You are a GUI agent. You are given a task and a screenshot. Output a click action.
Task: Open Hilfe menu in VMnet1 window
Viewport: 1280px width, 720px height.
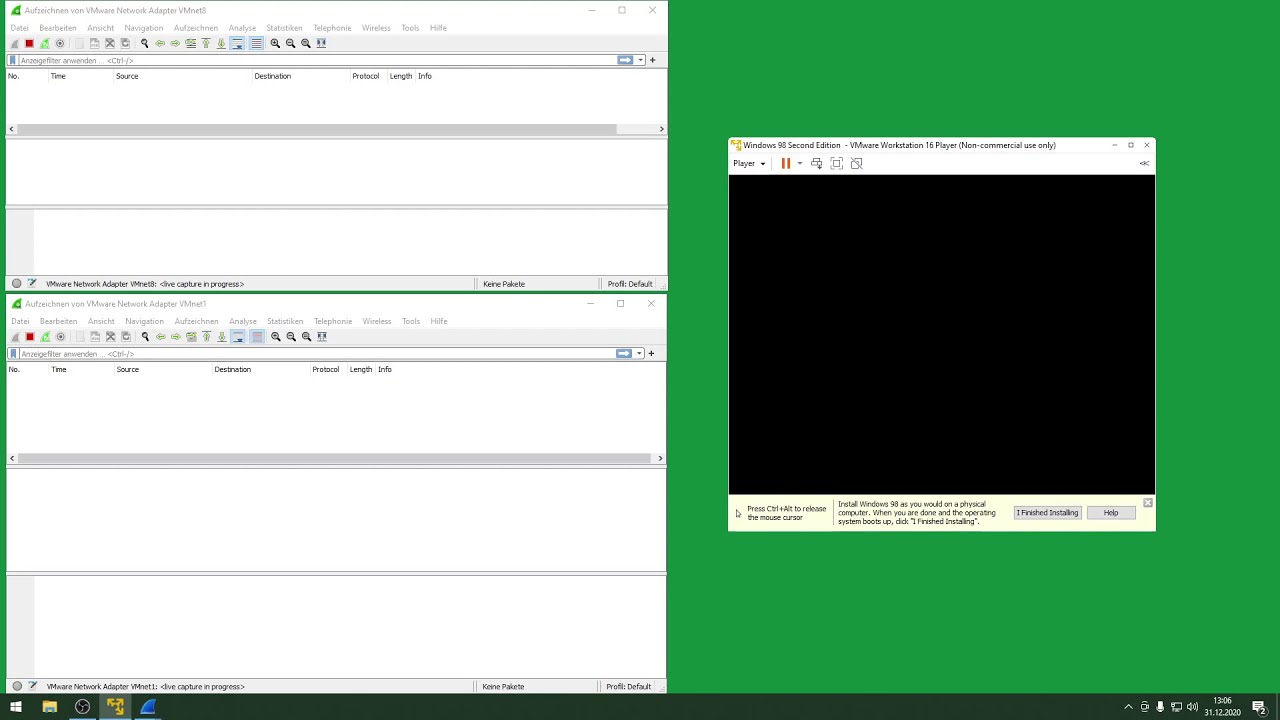pos(439,321)
